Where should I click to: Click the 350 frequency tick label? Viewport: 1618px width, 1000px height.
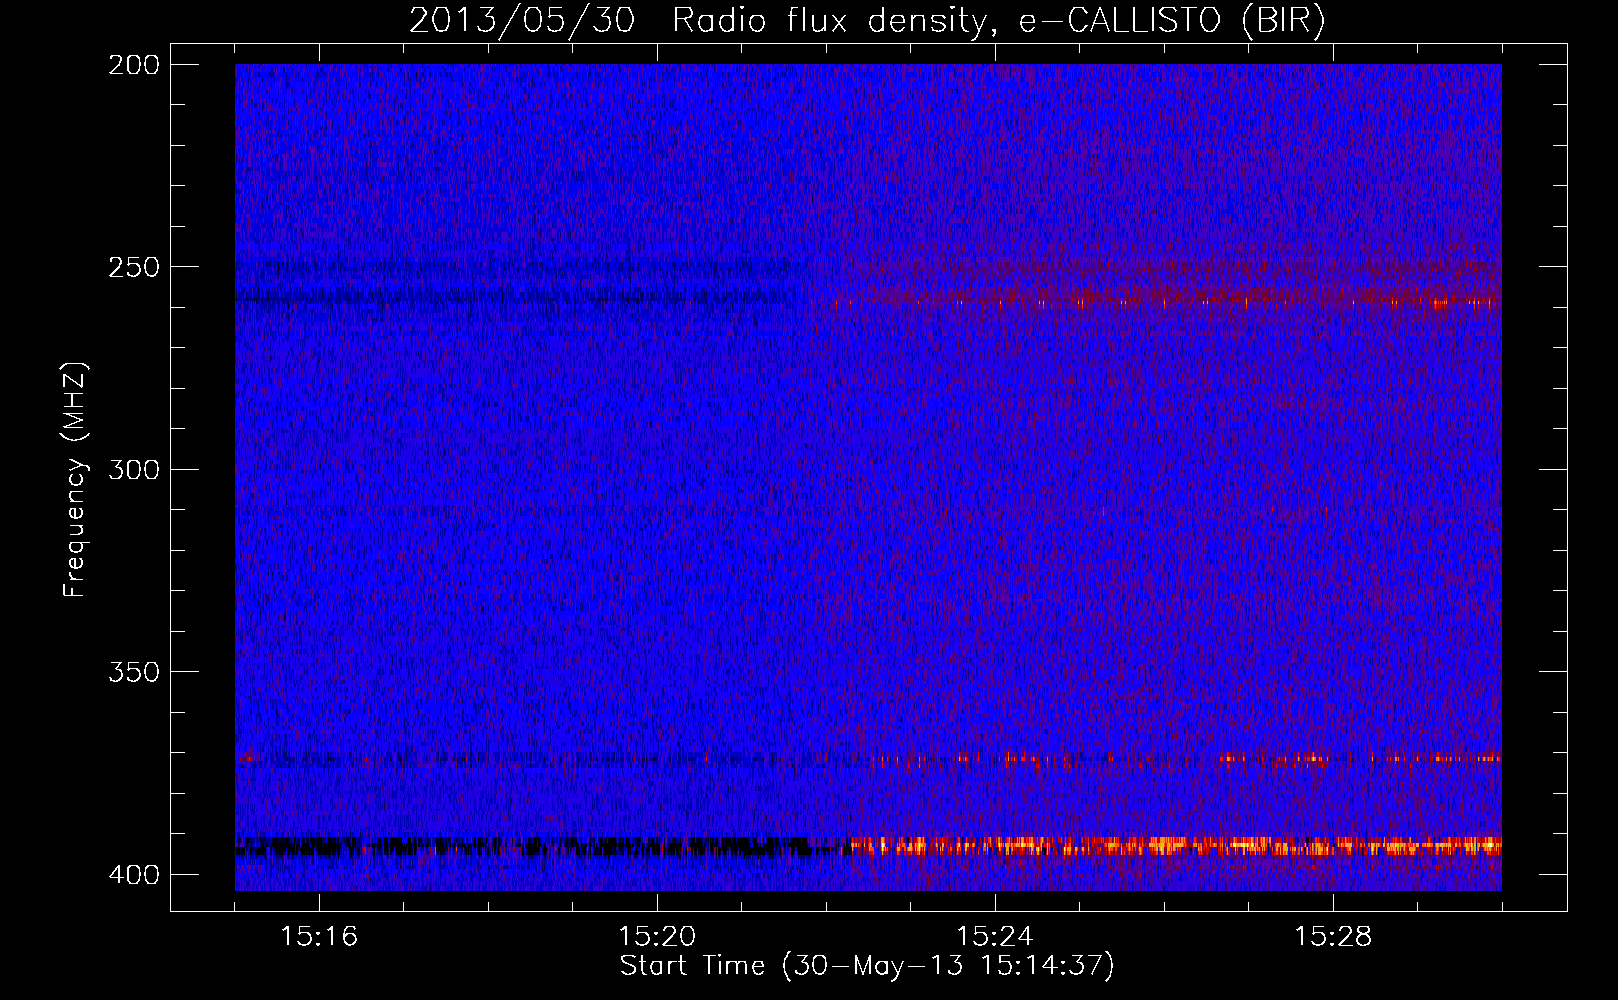click(133, 671)
